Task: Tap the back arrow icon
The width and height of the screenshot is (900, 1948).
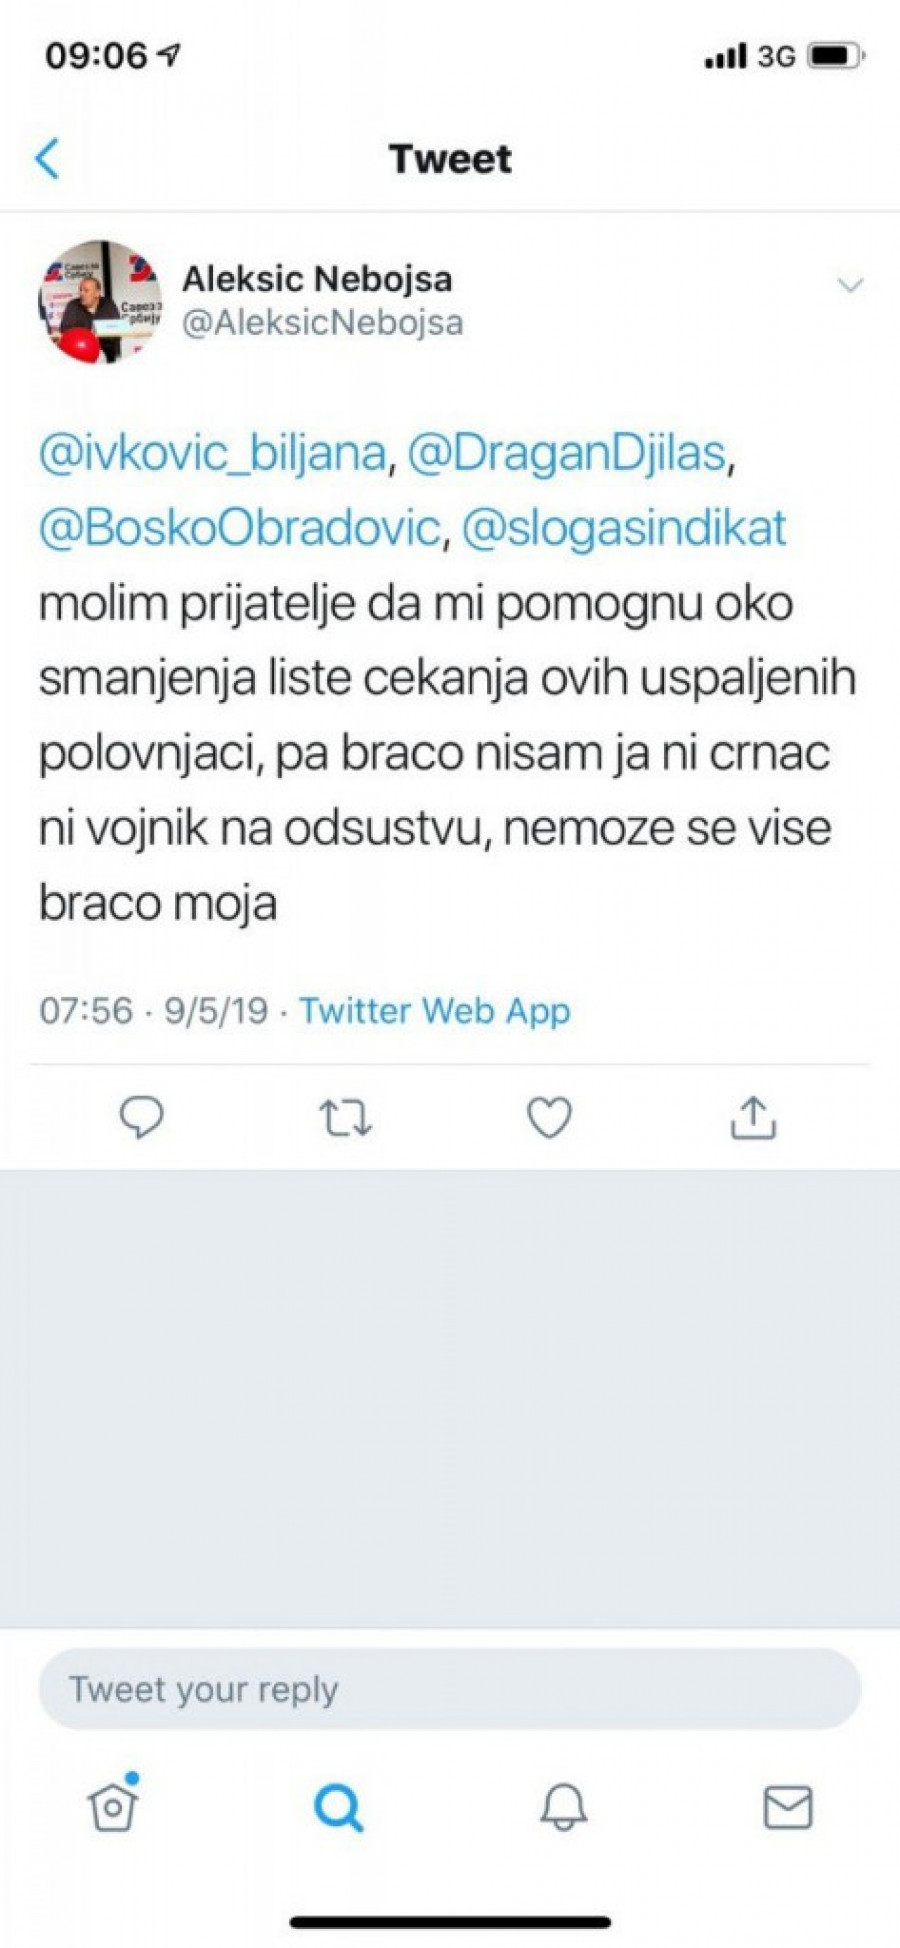Action: coord(47,159)
